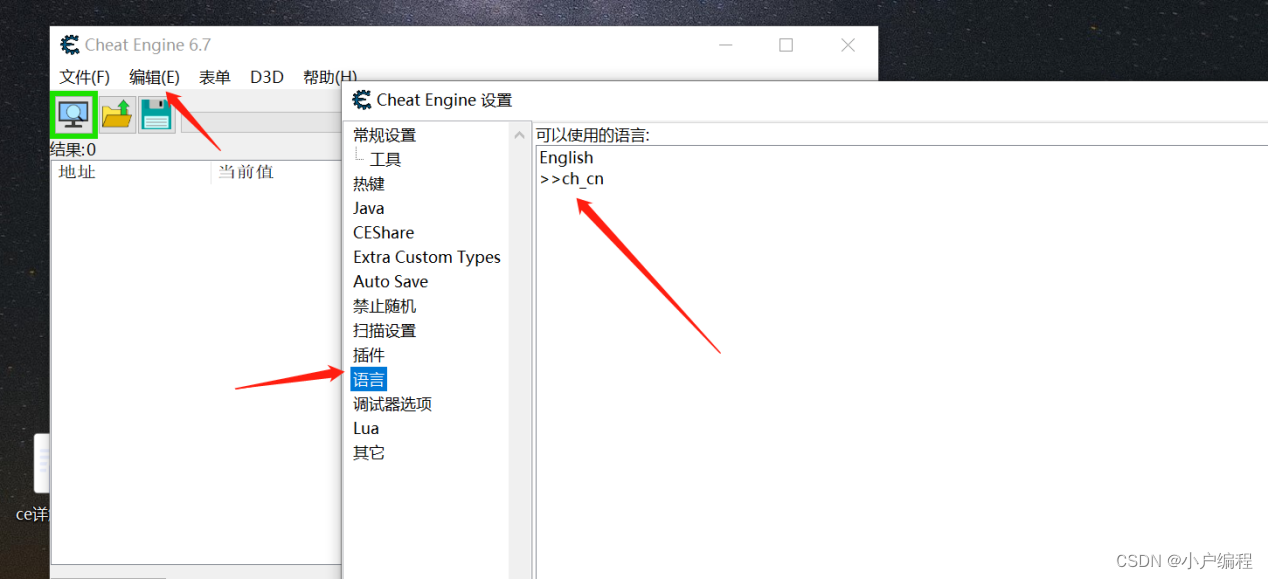Select Lua in the settings tree

[x=366, y=428]
